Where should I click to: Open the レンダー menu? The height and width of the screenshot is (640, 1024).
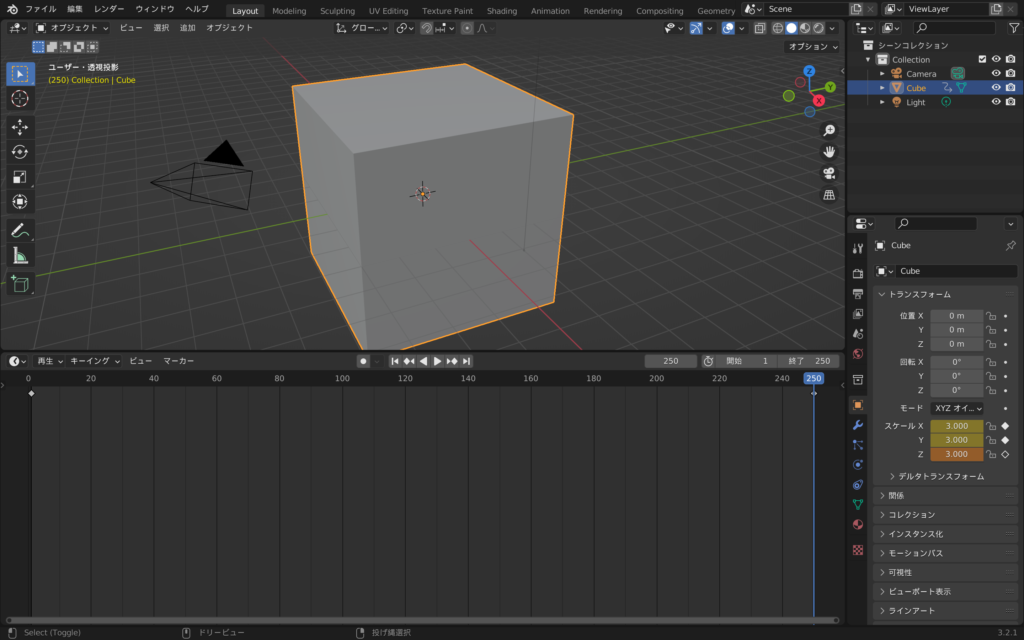109,9
